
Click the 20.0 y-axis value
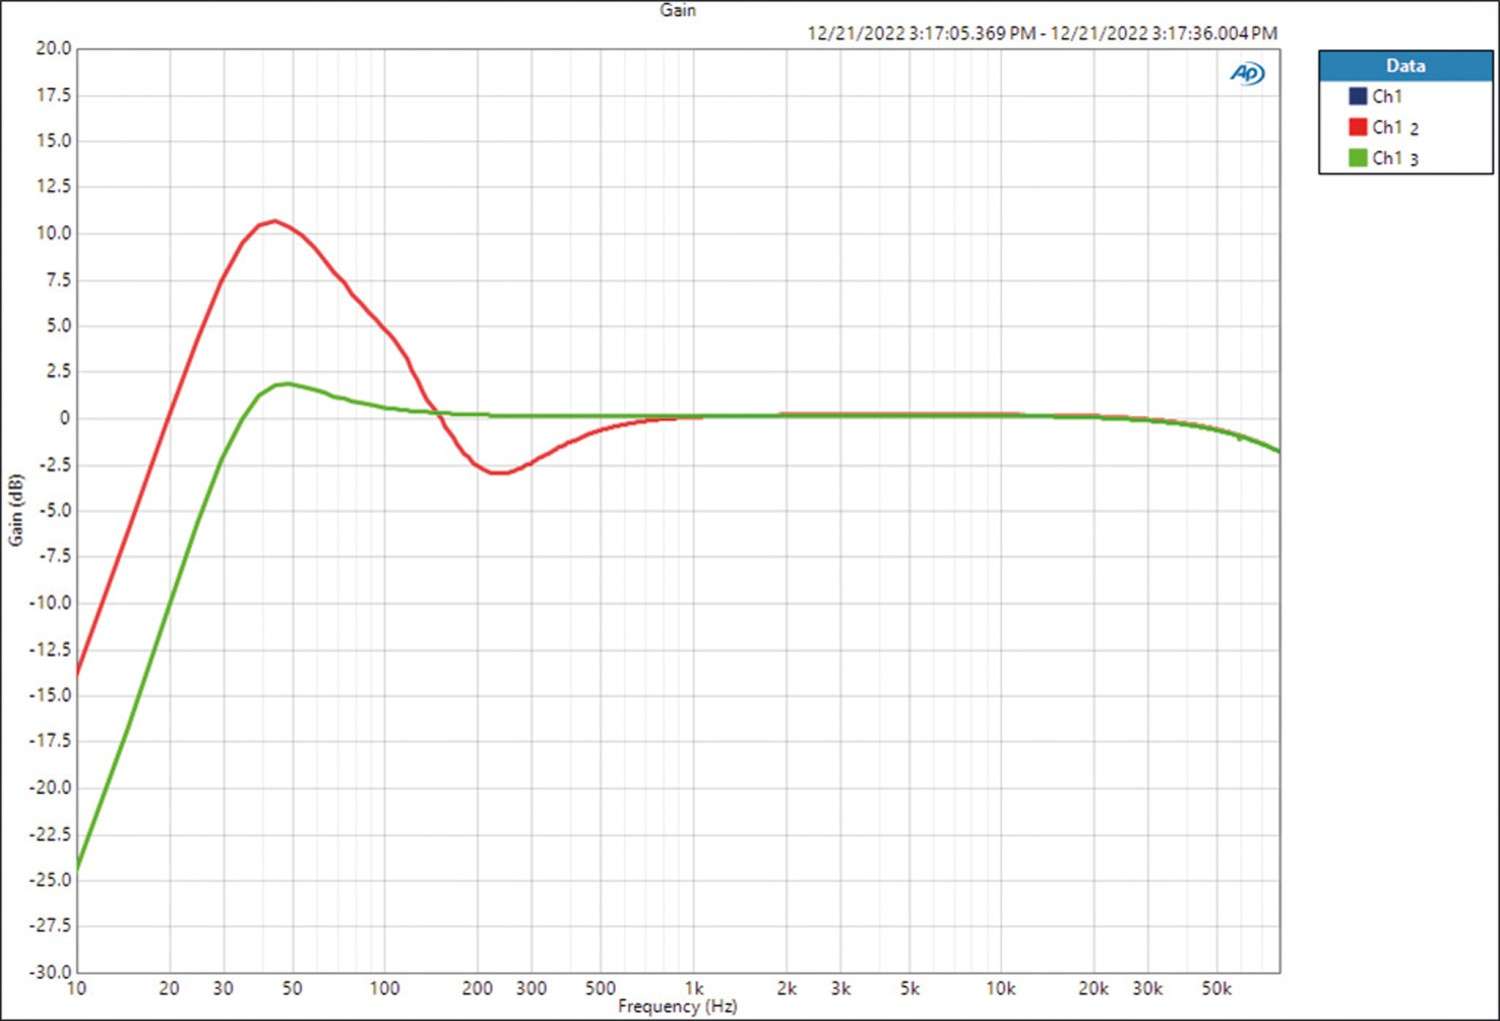(x=53, y=48)
